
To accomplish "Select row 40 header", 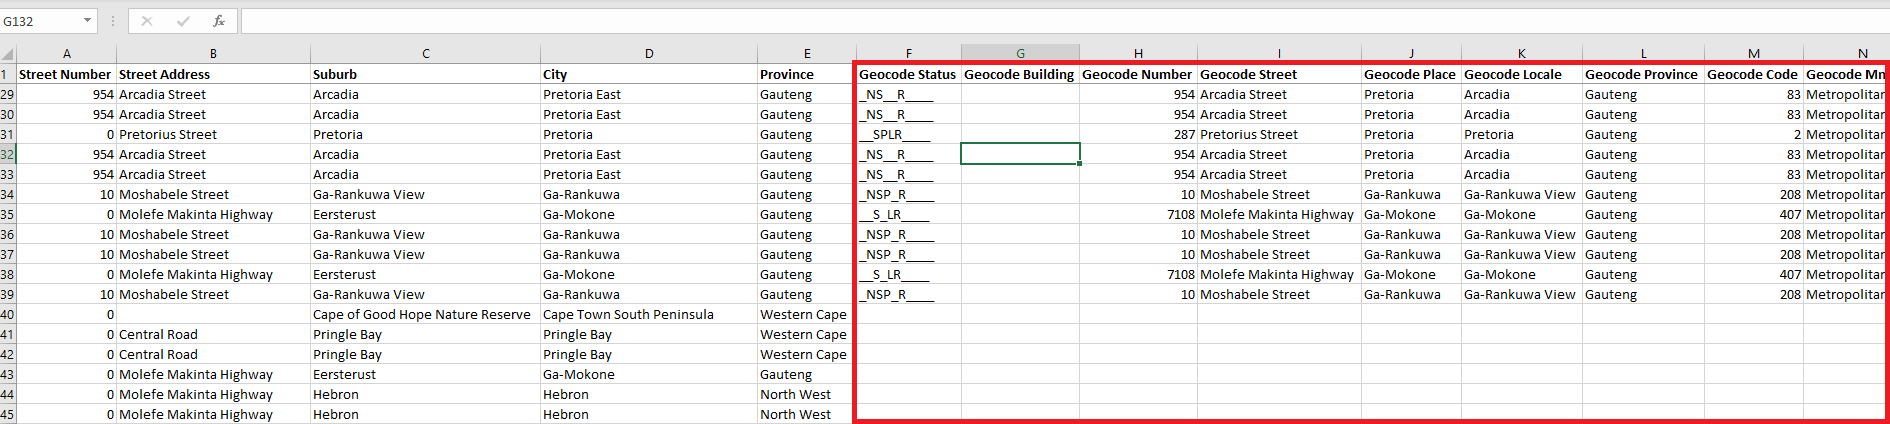I will [8, 314].
